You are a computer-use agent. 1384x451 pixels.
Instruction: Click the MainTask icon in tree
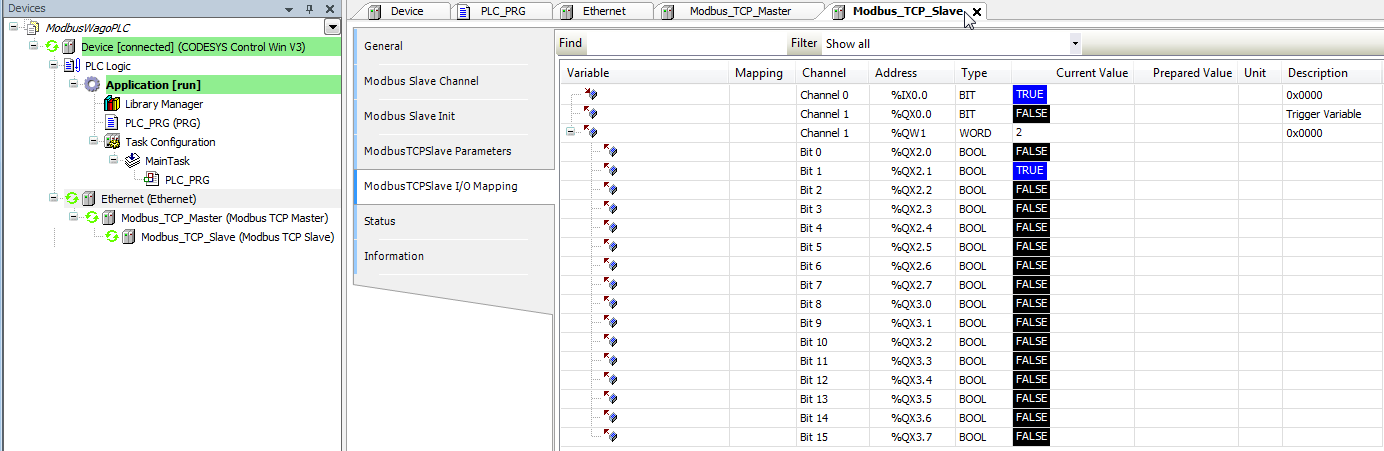pos(133,161)
